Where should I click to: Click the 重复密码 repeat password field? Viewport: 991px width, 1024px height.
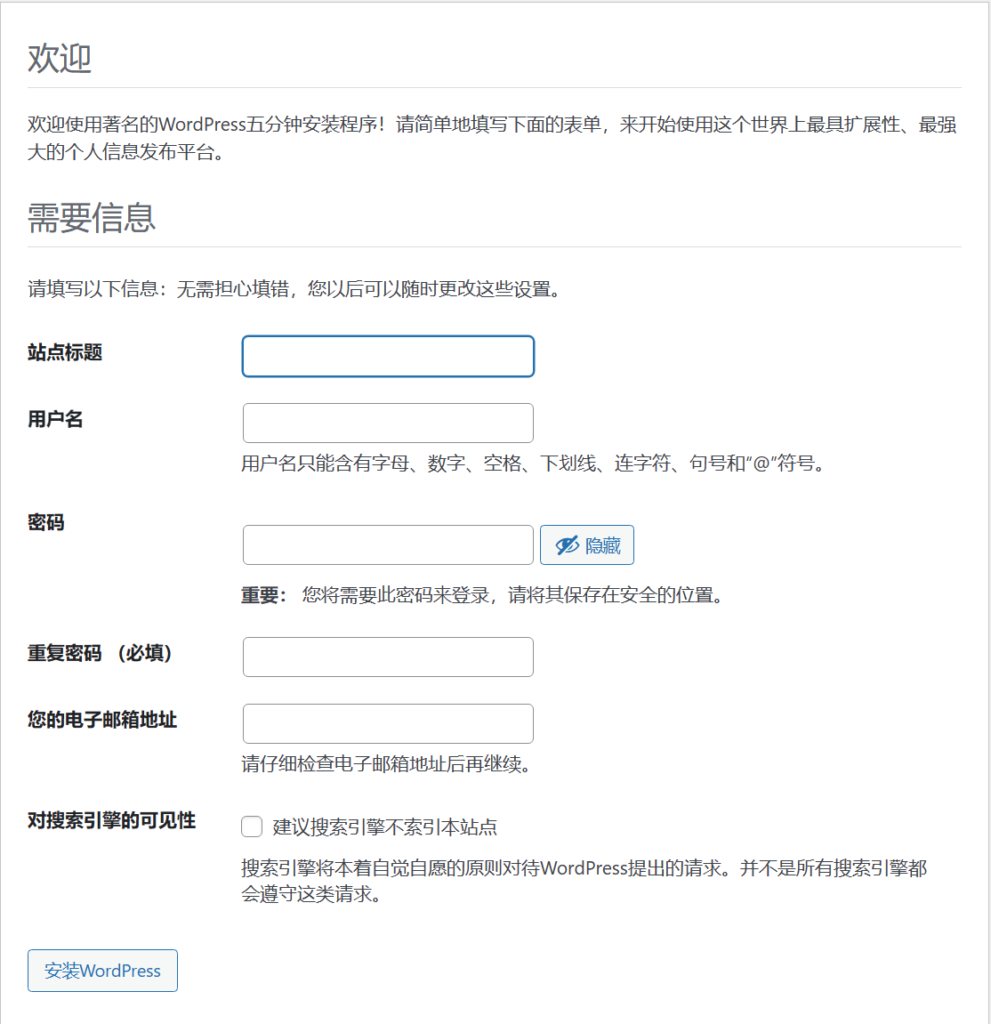388,657
